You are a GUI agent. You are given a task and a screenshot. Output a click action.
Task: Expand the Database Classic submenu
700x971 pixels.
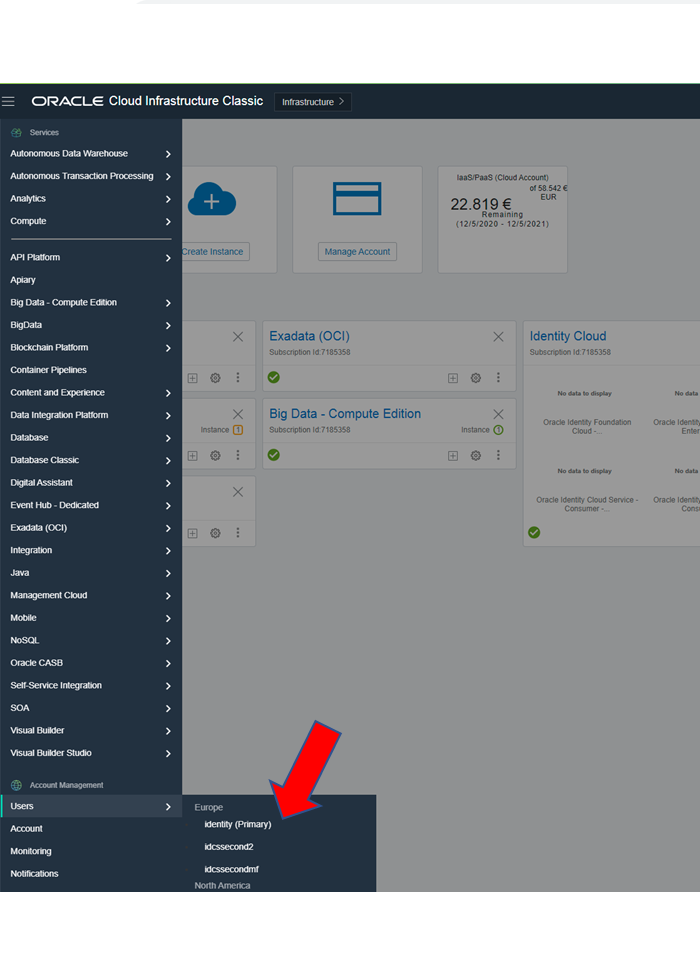[x=168, y=460]
